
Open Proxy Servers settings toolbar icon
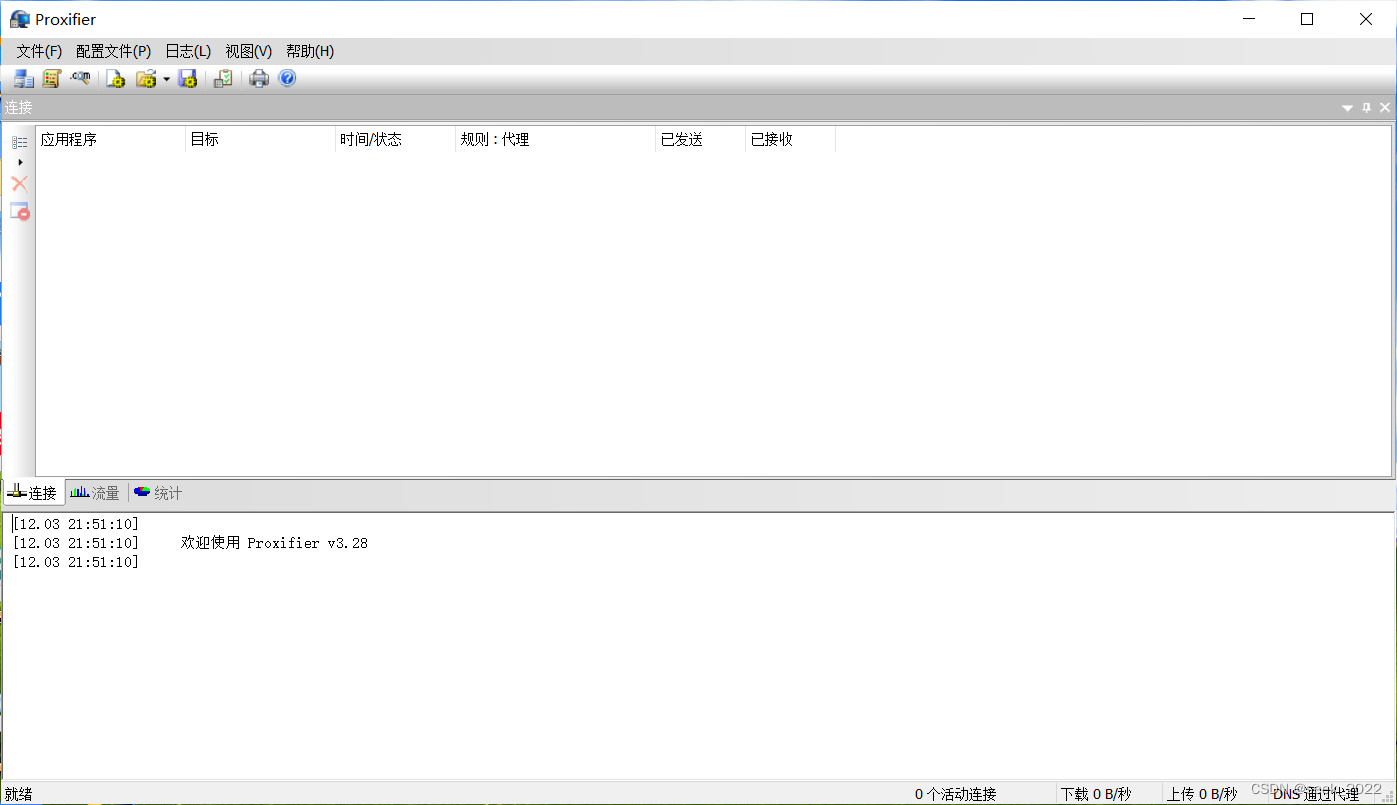pyautogui.click(x=23, y=79)
